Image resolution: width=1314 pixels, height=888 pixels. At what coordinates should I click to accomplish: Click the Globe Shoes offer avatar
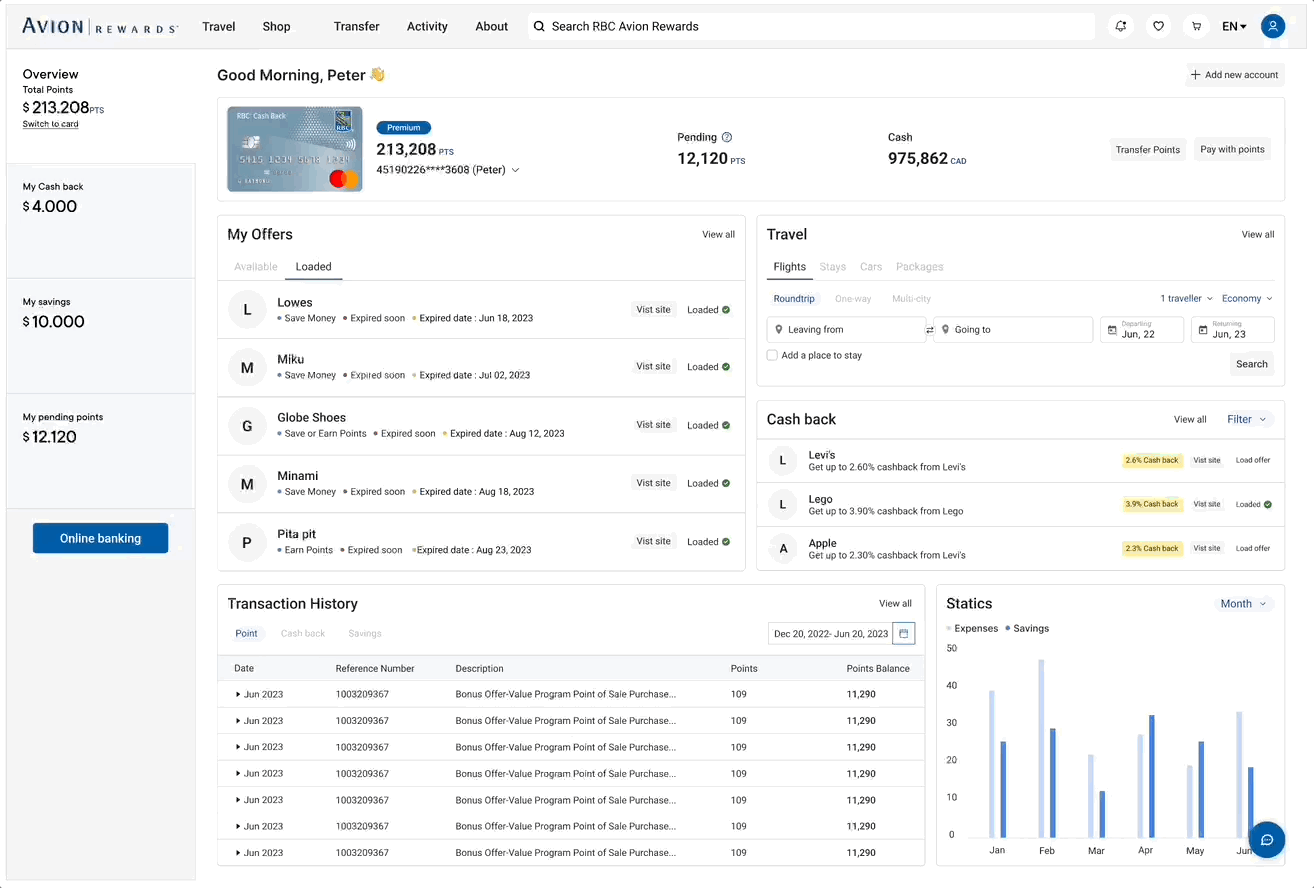click(x=247, y=426)
